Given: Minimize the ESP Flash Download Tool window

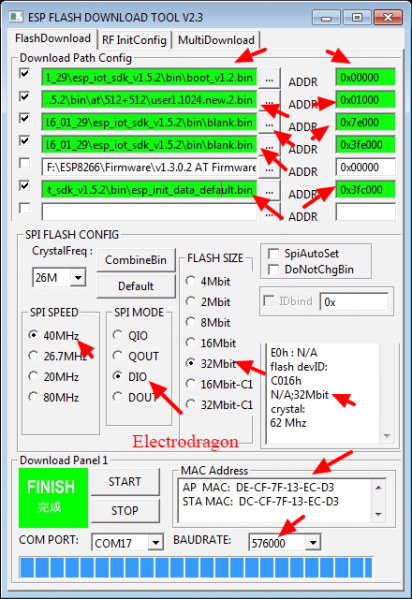Looking at the screenshot, I should point(326,18).
